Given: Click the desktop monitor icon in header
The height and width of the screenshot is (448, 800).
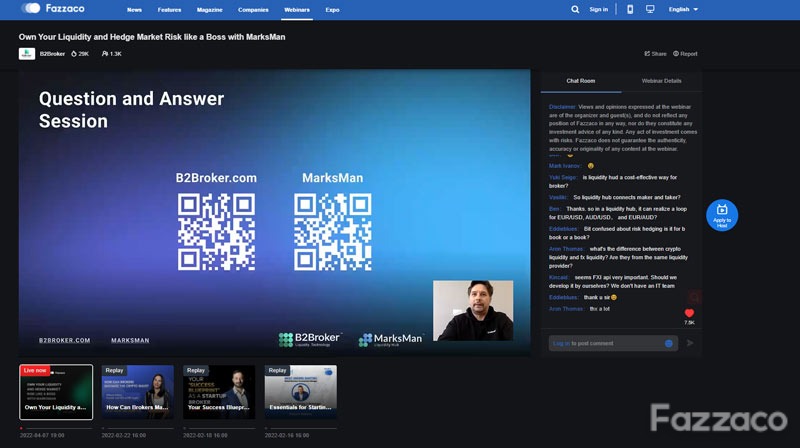Looking at the screenshot, I should click(x=650, y=9).
